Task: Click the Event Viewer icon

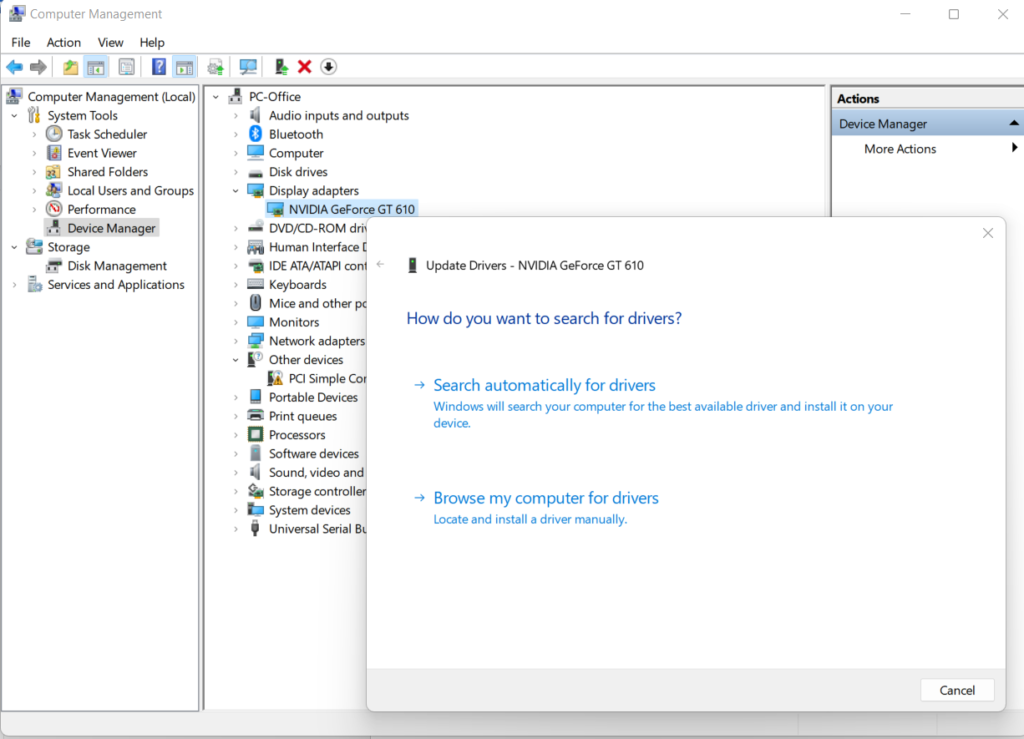Action: tap(54, 153)
